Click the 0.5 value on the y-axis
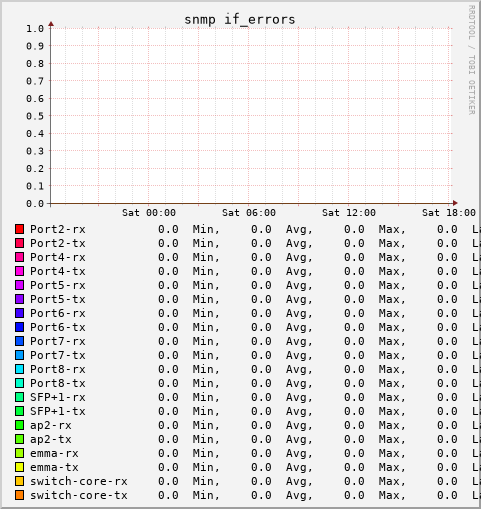Image resolution: width=481 pixels, height=509 pixels. point(35,116)
